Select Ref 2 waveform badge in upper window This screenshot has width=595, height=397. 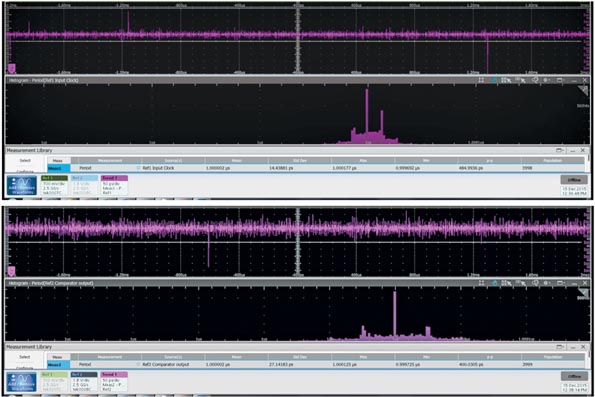84,185
